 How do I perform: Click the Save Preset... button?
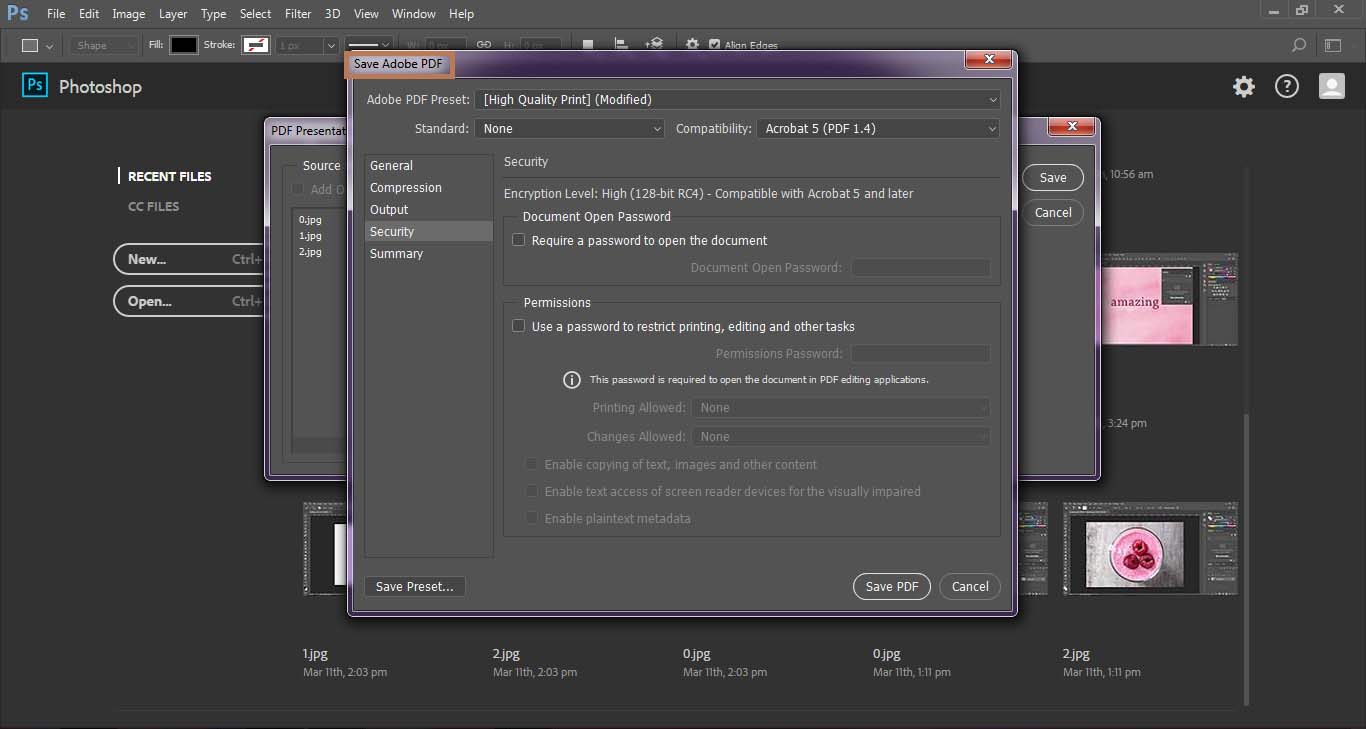coord(415,587)
